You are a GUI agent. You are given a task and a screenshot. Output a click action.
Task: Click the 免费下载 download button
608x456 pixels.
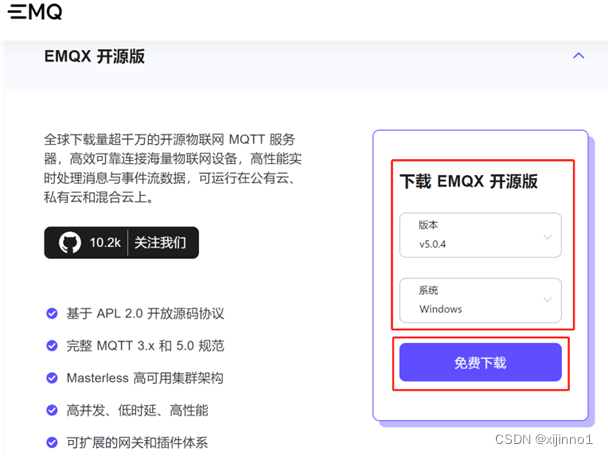(480, 363)
